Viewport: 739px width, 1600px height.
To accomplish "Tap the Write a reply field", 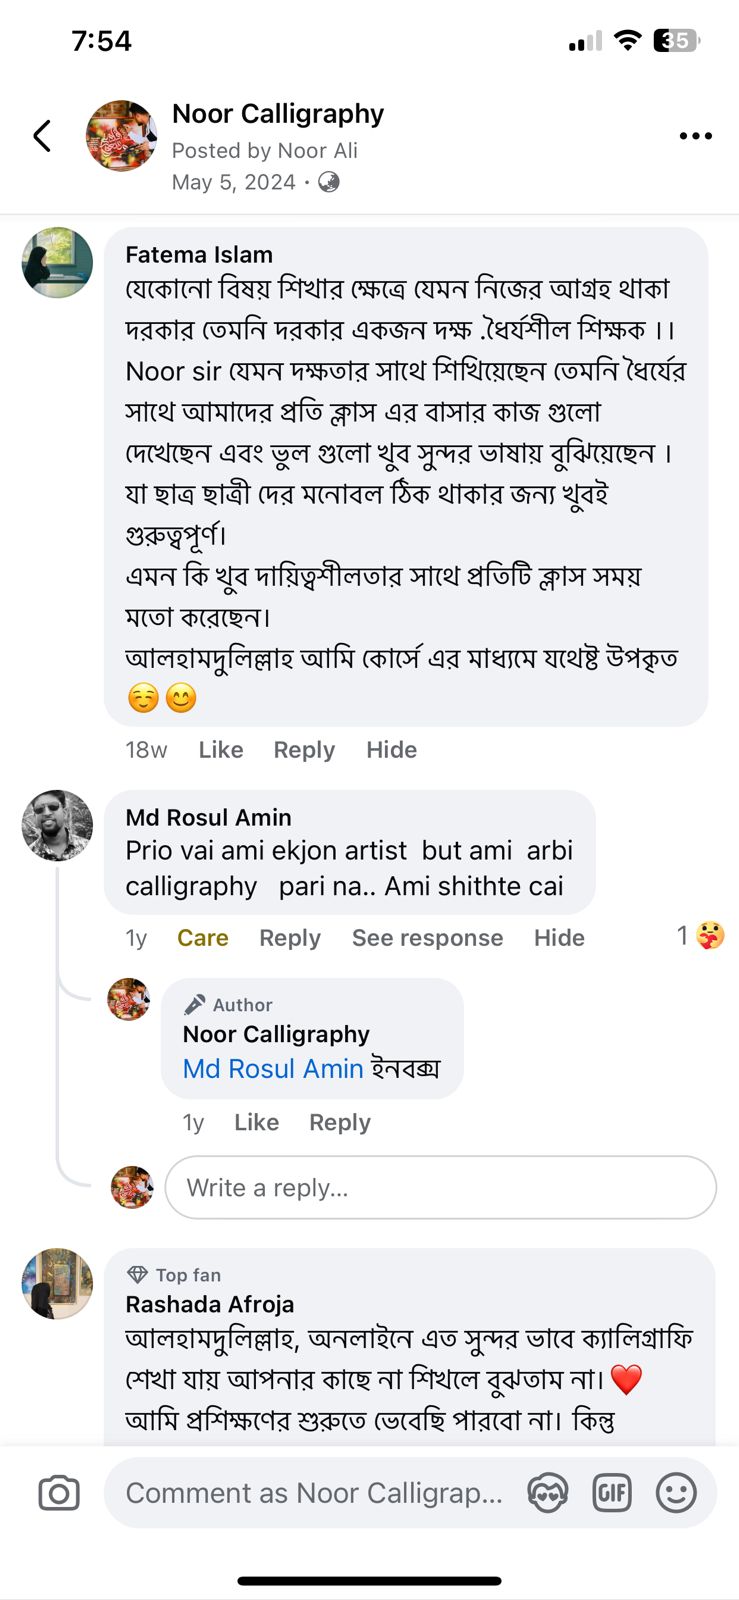I will [440, 1188].
